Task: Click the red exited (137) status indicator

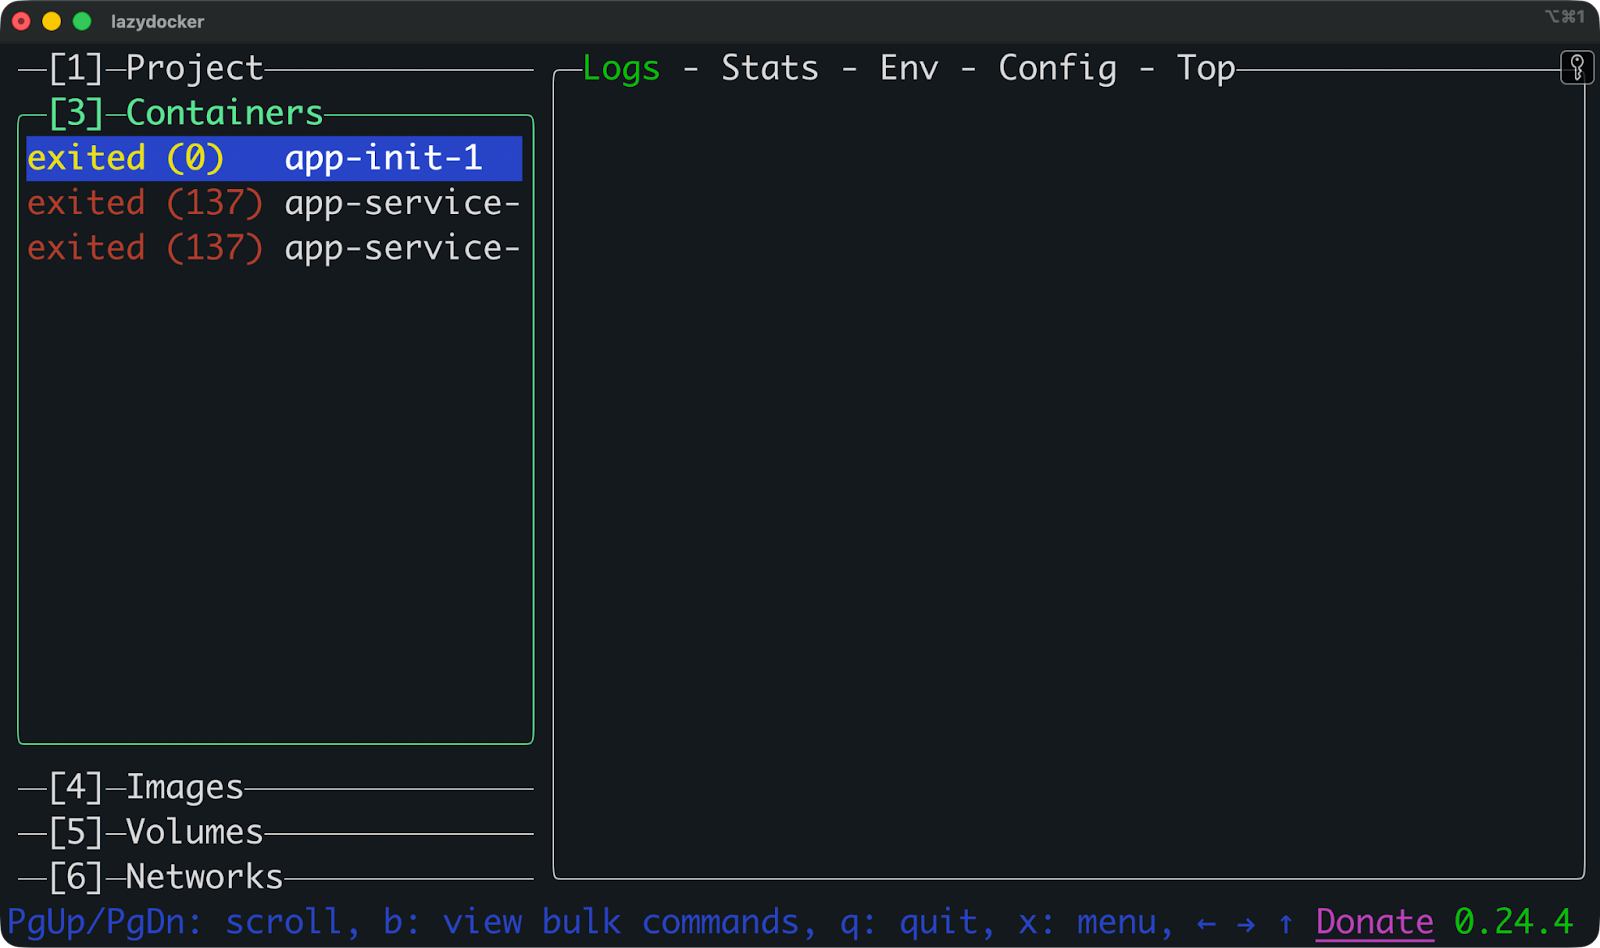Action: (145, 202)
